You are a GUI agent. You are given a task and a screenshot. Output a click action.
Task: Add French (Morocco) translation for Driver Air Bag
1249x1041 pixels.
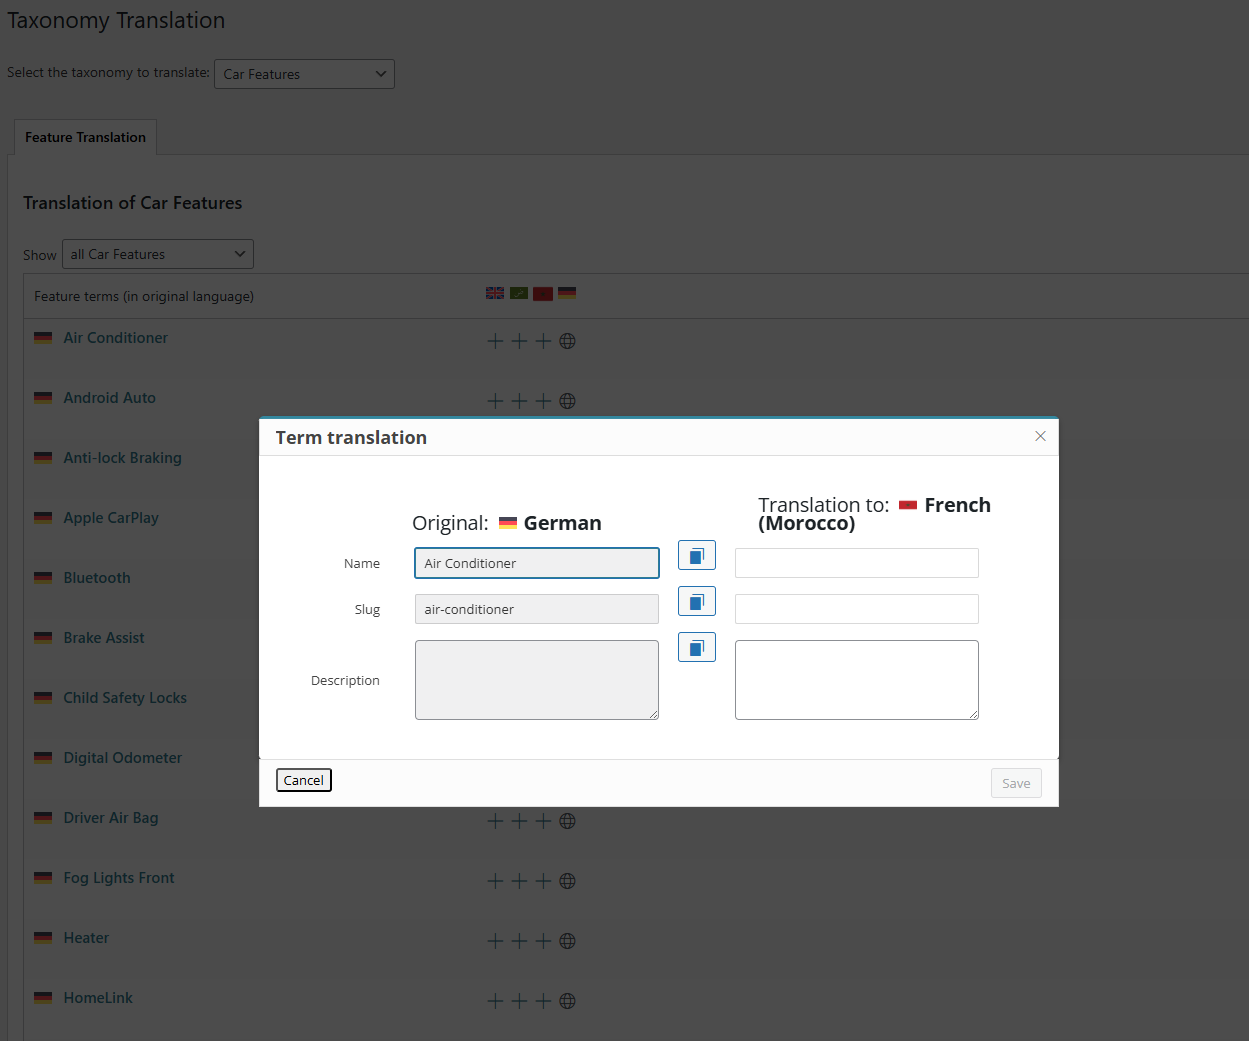click(x=543, y=821)
